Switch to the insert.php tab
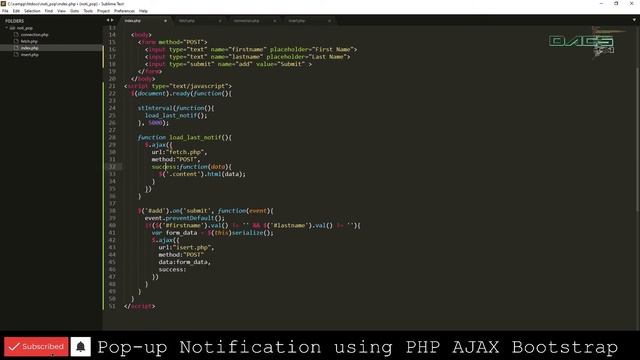 (308, 20)
